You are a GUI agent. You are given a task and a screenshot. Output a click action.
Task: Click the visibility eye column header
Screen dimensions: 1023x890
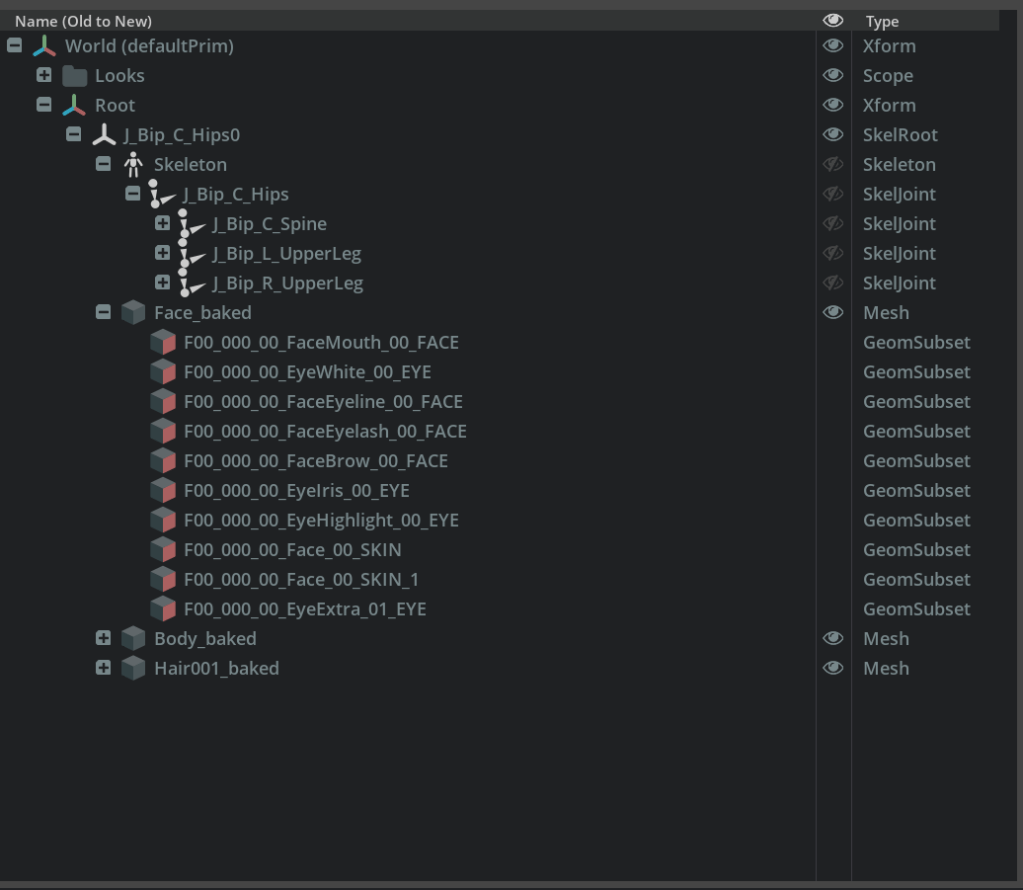coord(832,21)
